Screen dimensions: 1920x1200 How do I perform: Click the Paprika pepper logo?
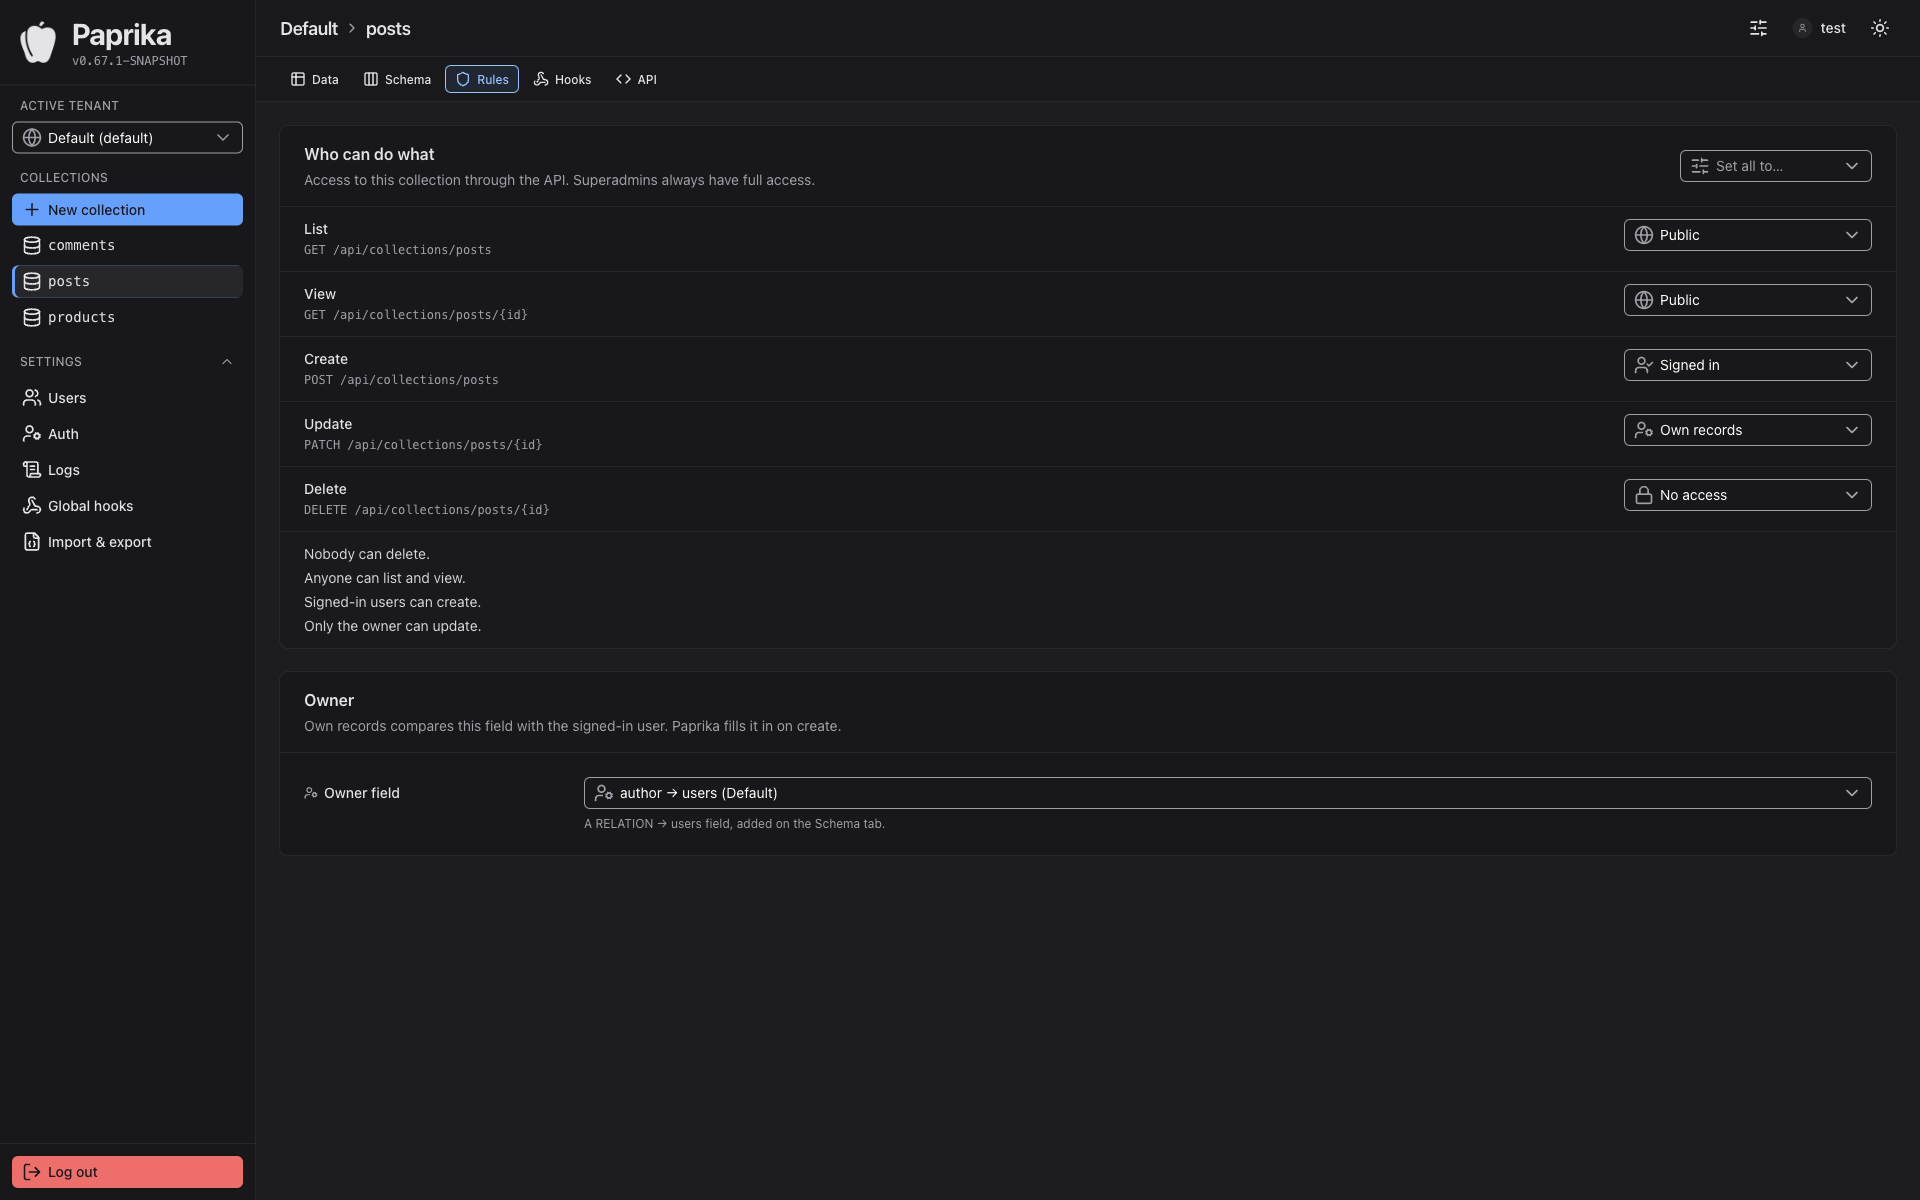click(x=38, y=42)
